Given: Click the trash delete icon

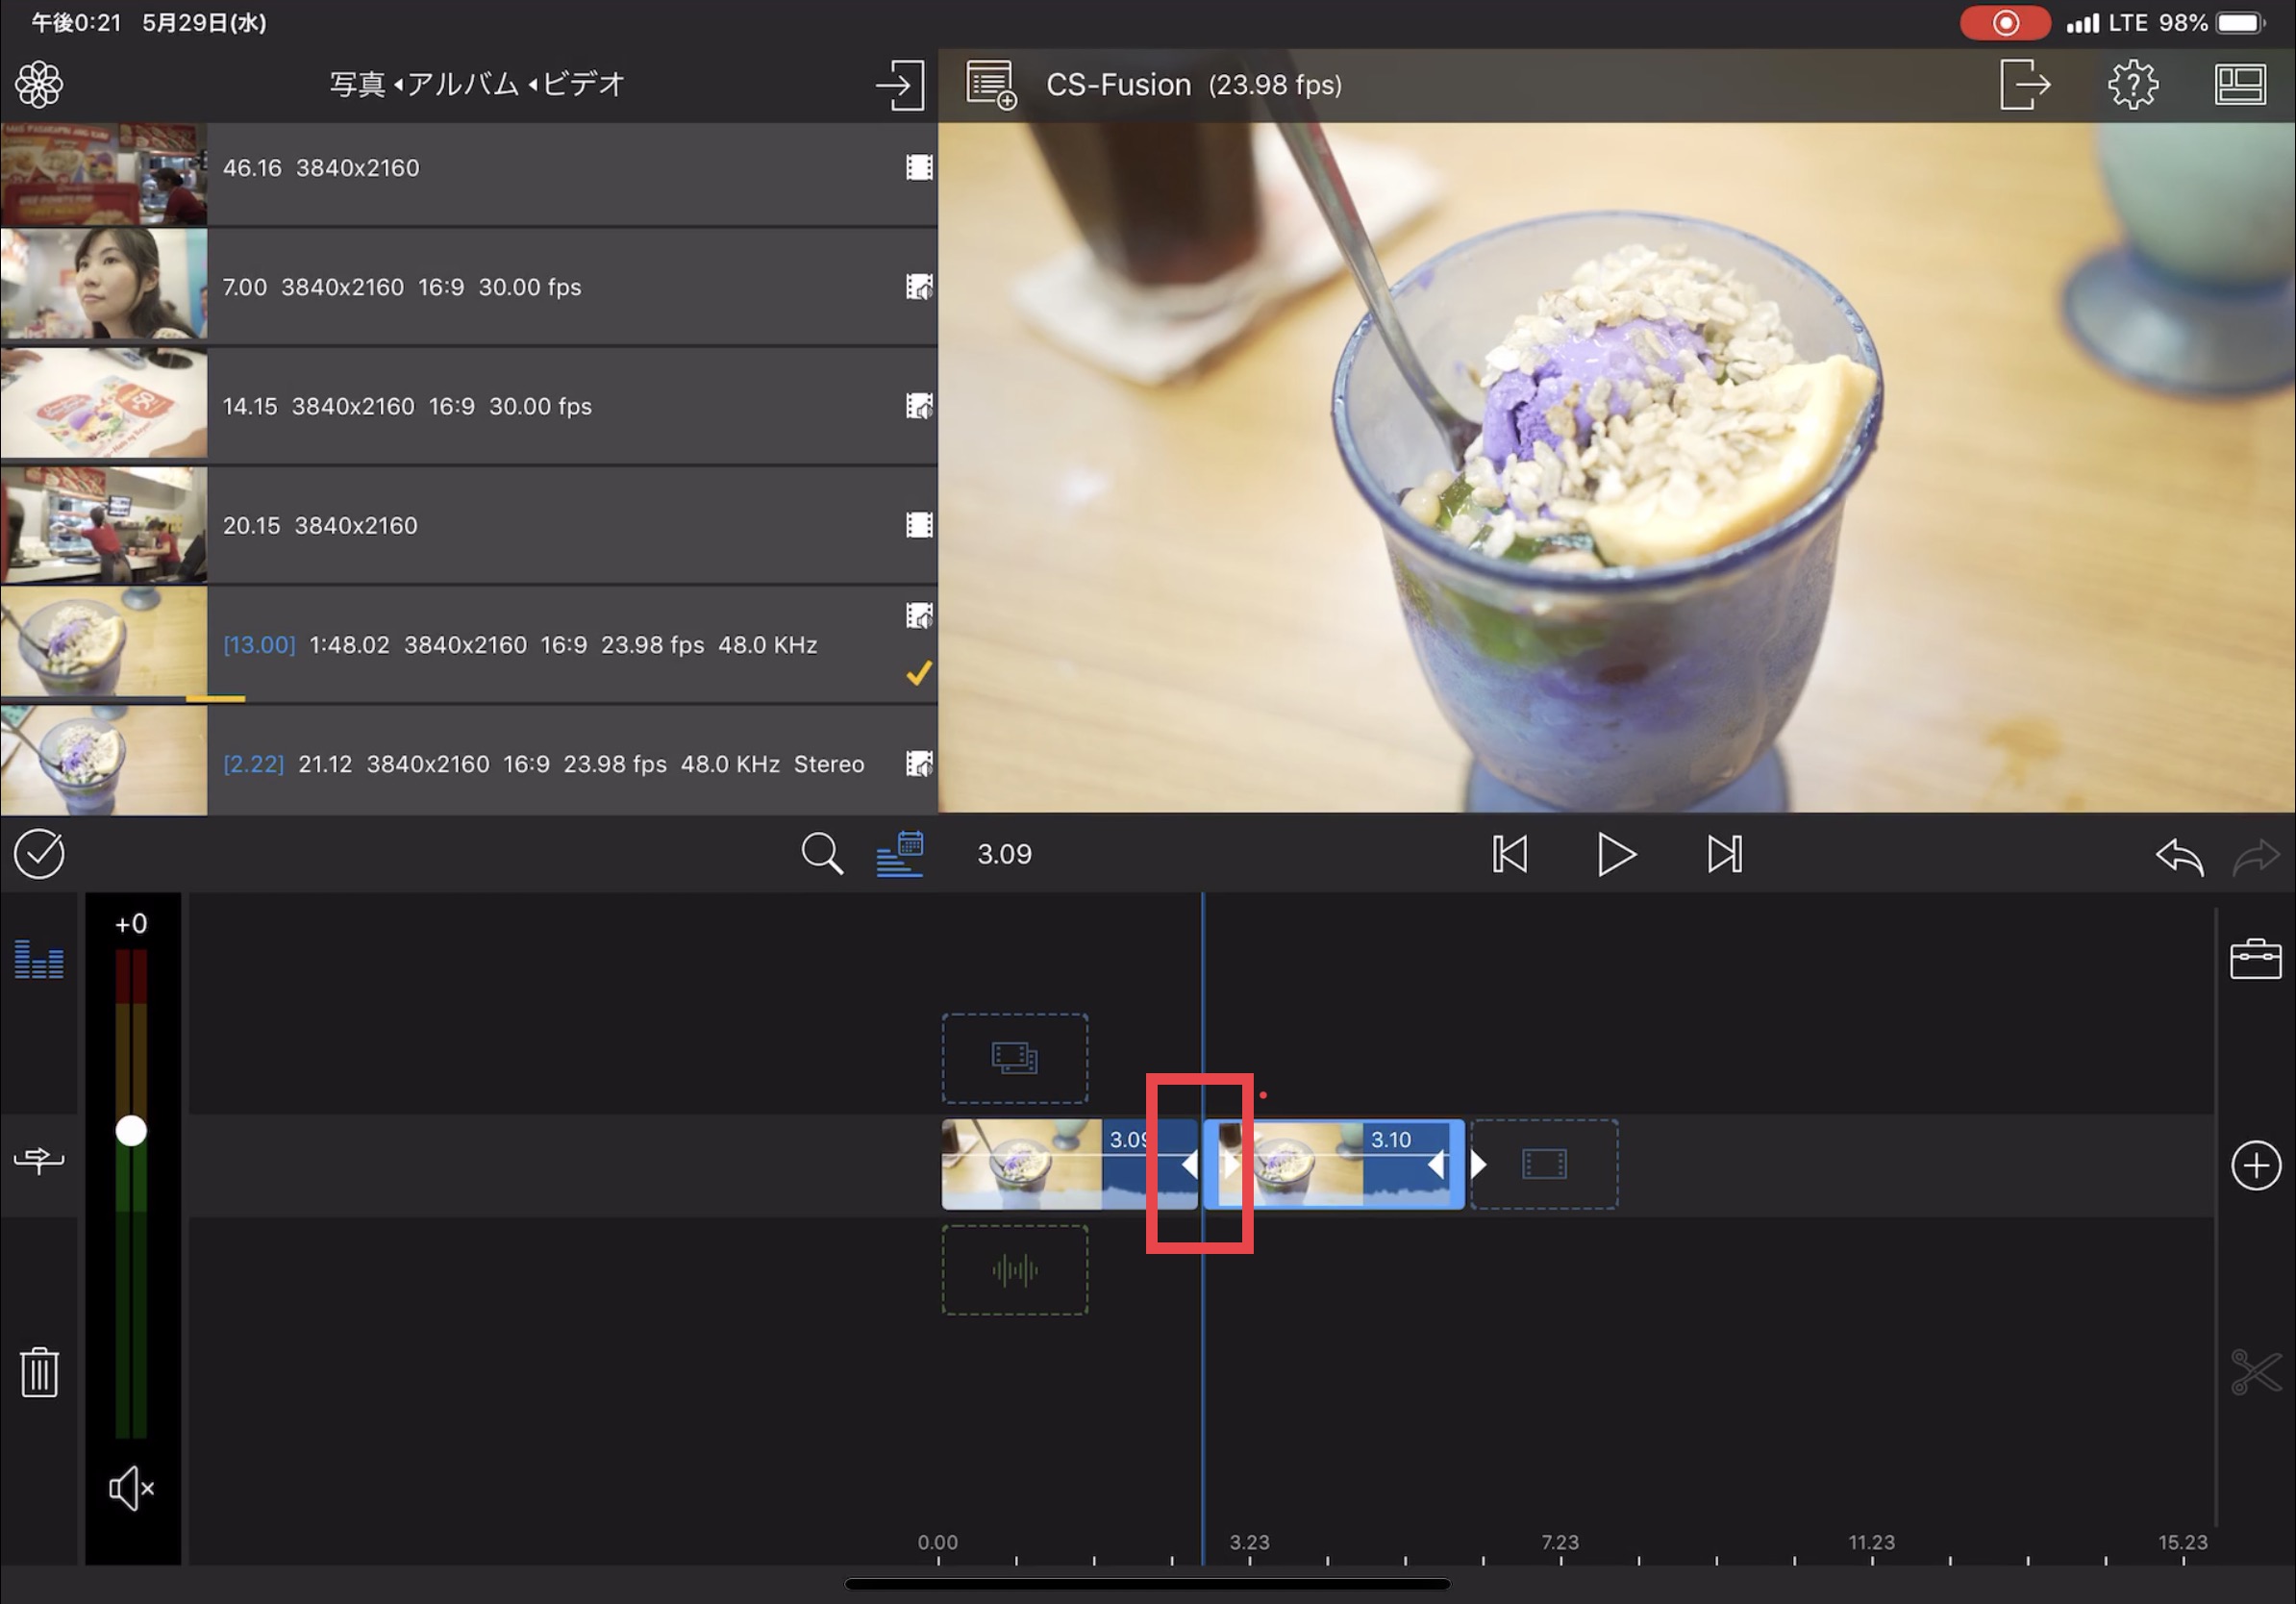Looking at the screenshot, I should coord(39,1372).
